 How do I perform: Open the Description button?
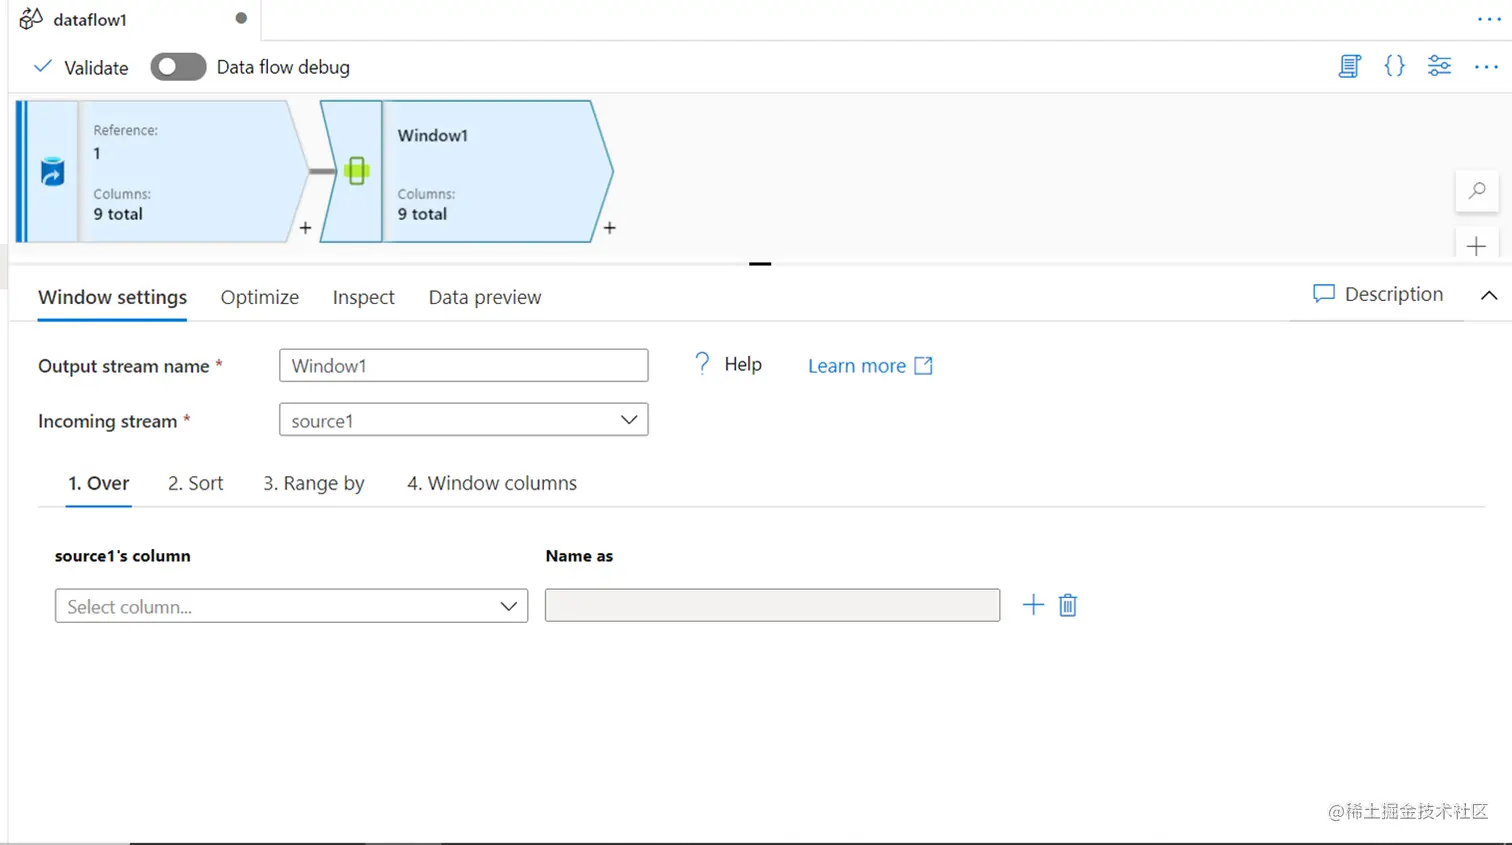pyautogui.click(x=1378, y=294)
